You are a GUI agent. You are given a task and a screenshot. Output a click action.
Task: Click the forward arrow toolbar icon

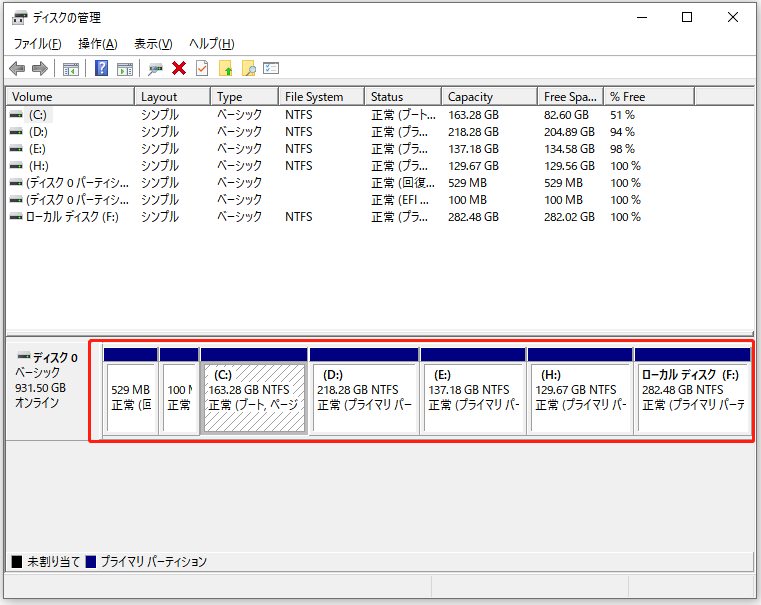[40, 68]
